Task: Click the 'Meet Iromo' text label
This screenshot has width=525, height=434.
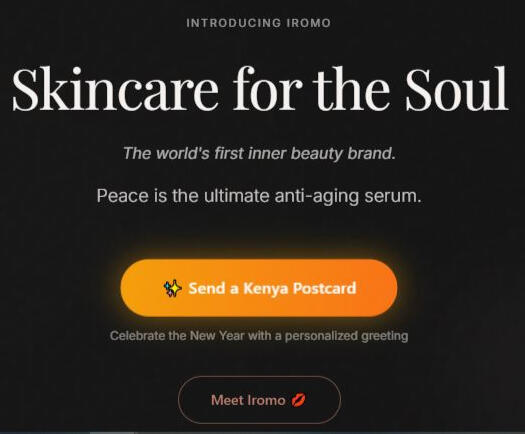Action: 248,400
